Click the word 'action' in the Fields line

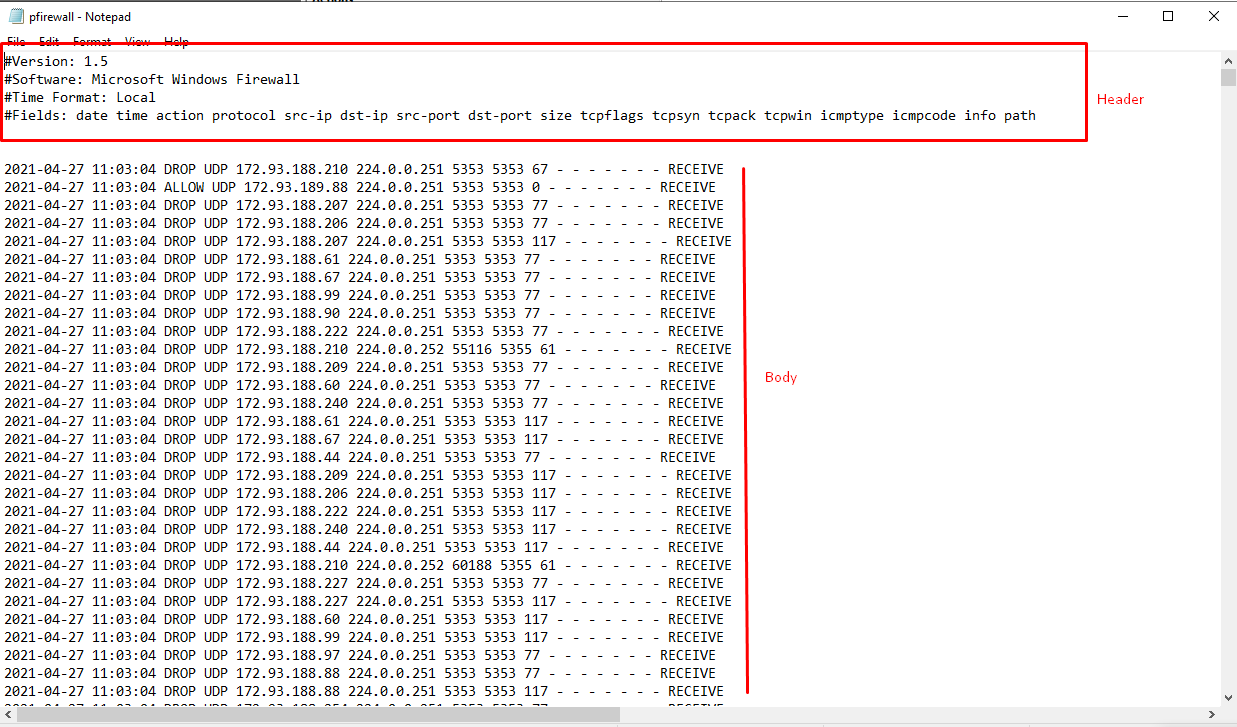[180, 115]
